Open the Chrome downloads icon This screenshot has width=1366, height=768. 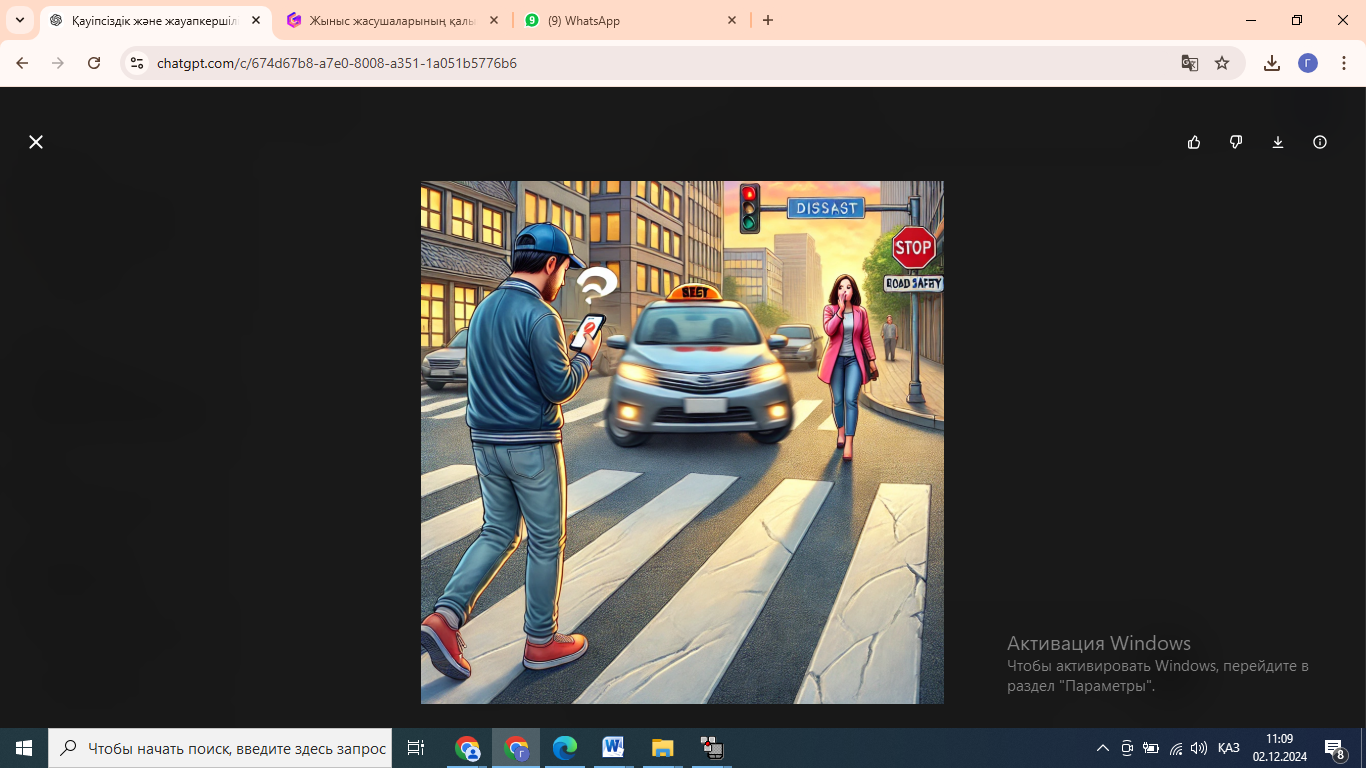tap(1271, 63)
